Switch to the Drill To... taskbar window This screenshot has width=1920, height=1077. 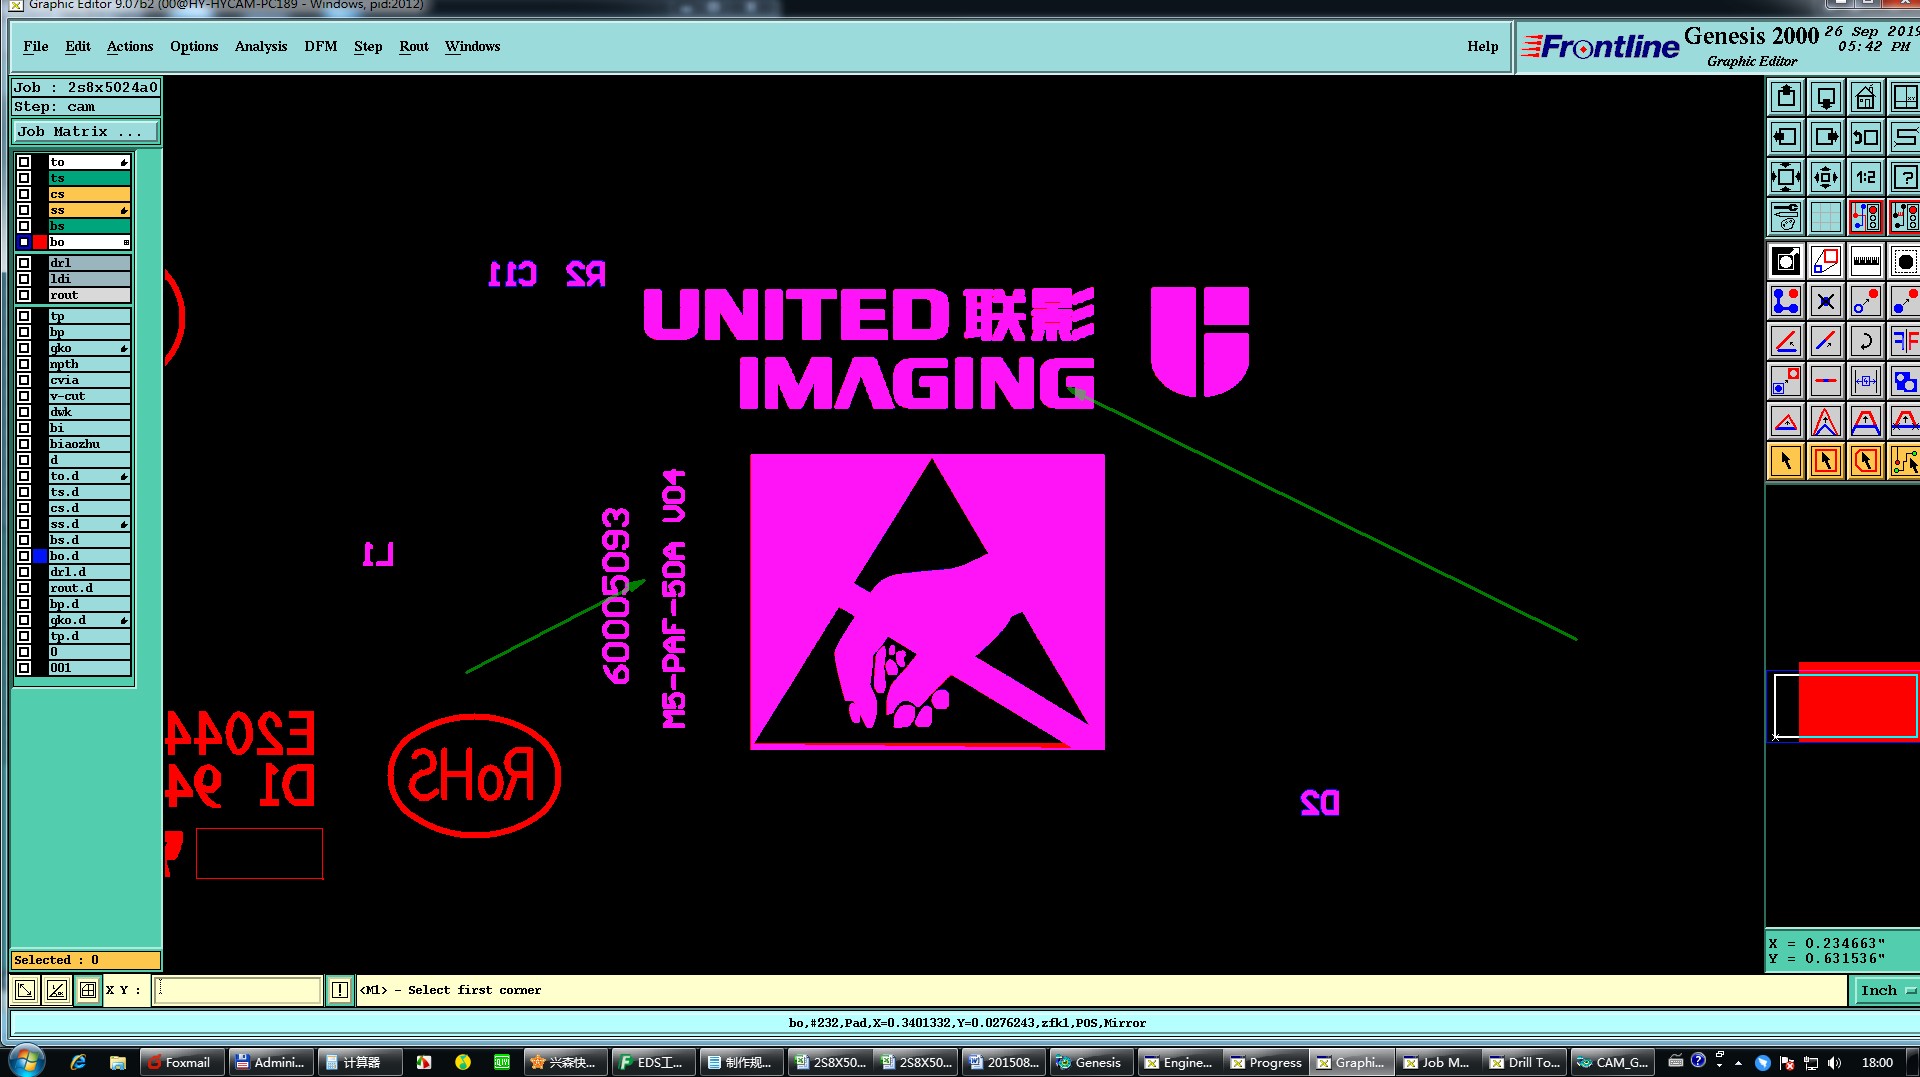point(1524,1062)
